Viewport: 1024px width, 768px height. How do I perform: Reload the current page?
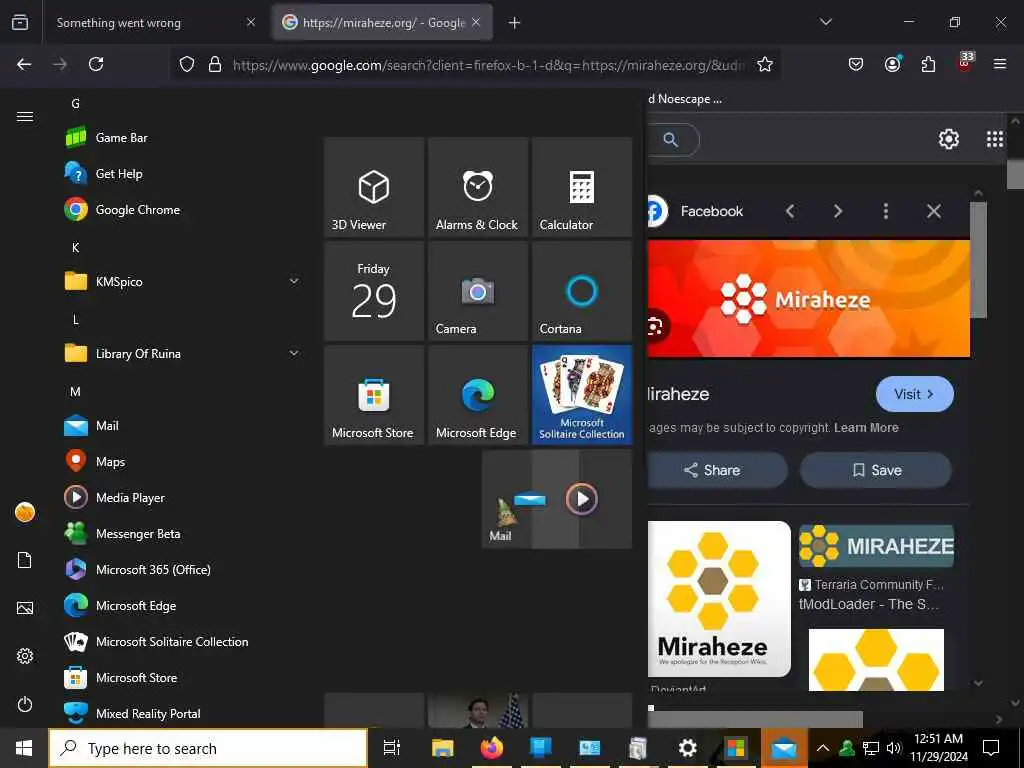tap(96, 64)
